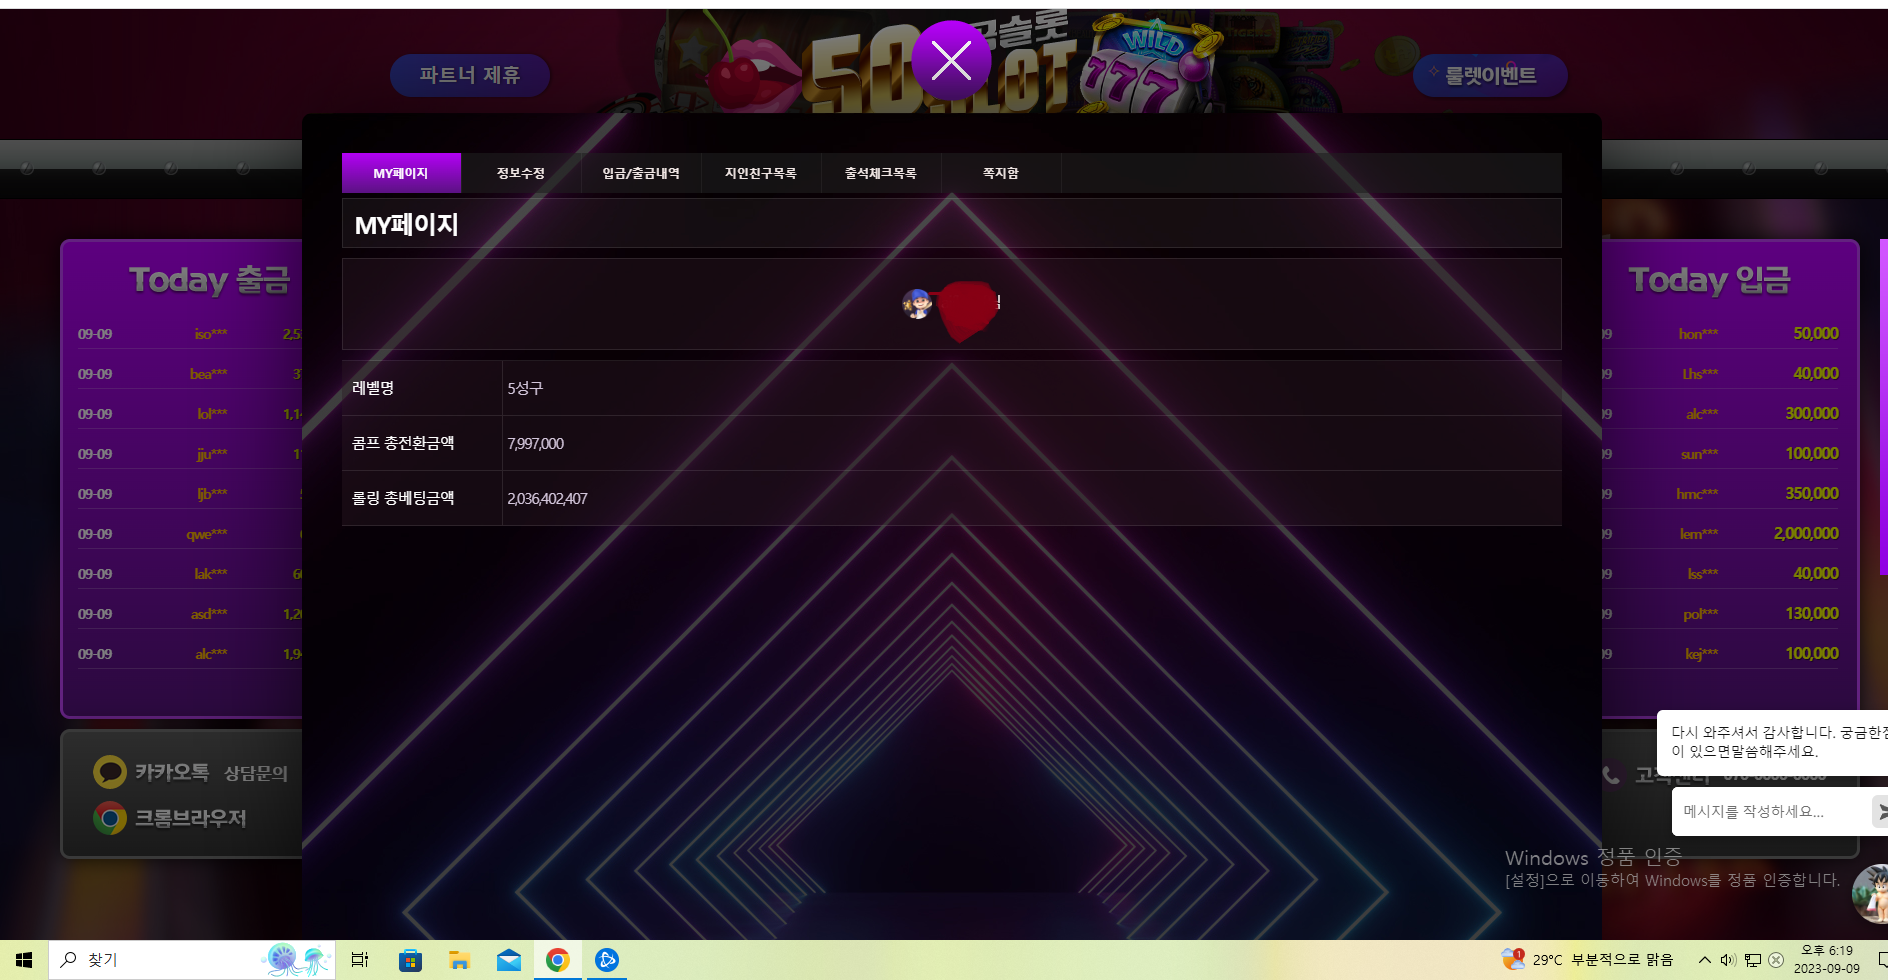Switch to the 정보수정 tab

[x=521, y=173]
